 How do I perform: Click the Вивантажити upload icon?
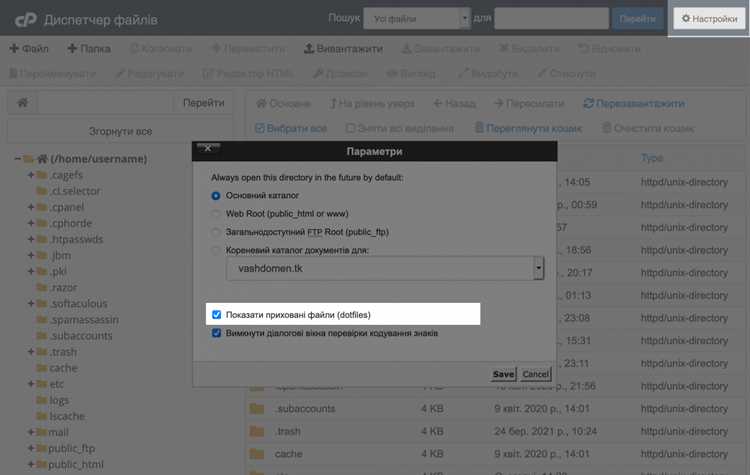pos(309,48)
